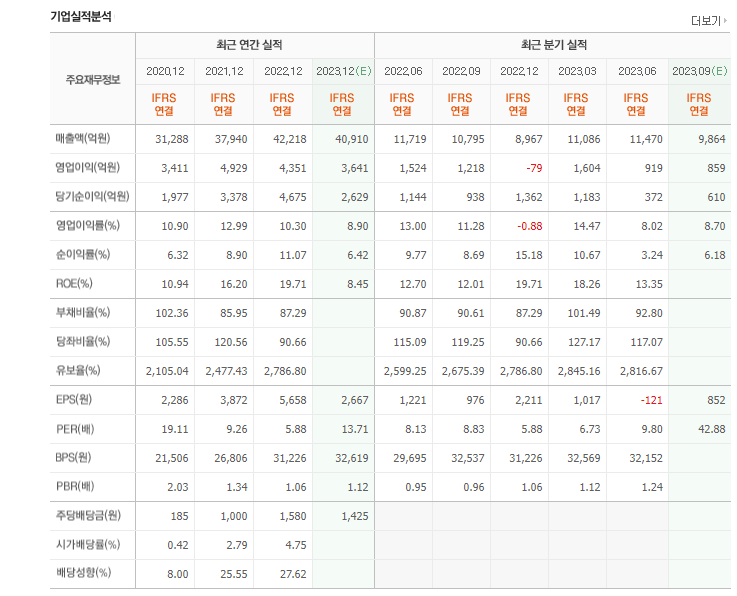Click the 2021.12 annual column header
737x596 pixels.
[224, 71]
